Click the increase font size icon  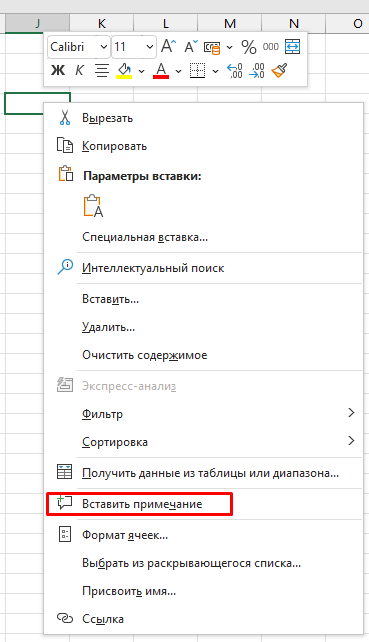[x=168, y=46]
